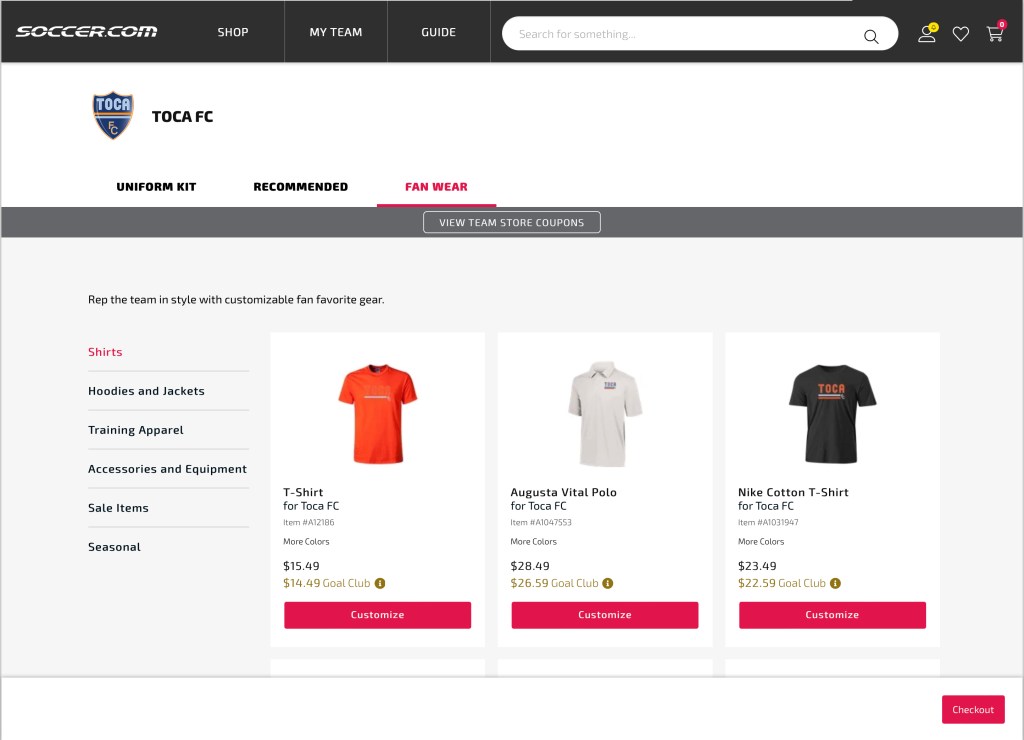Viewport: 1024px width, 740px height.
Task: Click T-Shirt Goal Club info icon
Action: pos(379,583)
